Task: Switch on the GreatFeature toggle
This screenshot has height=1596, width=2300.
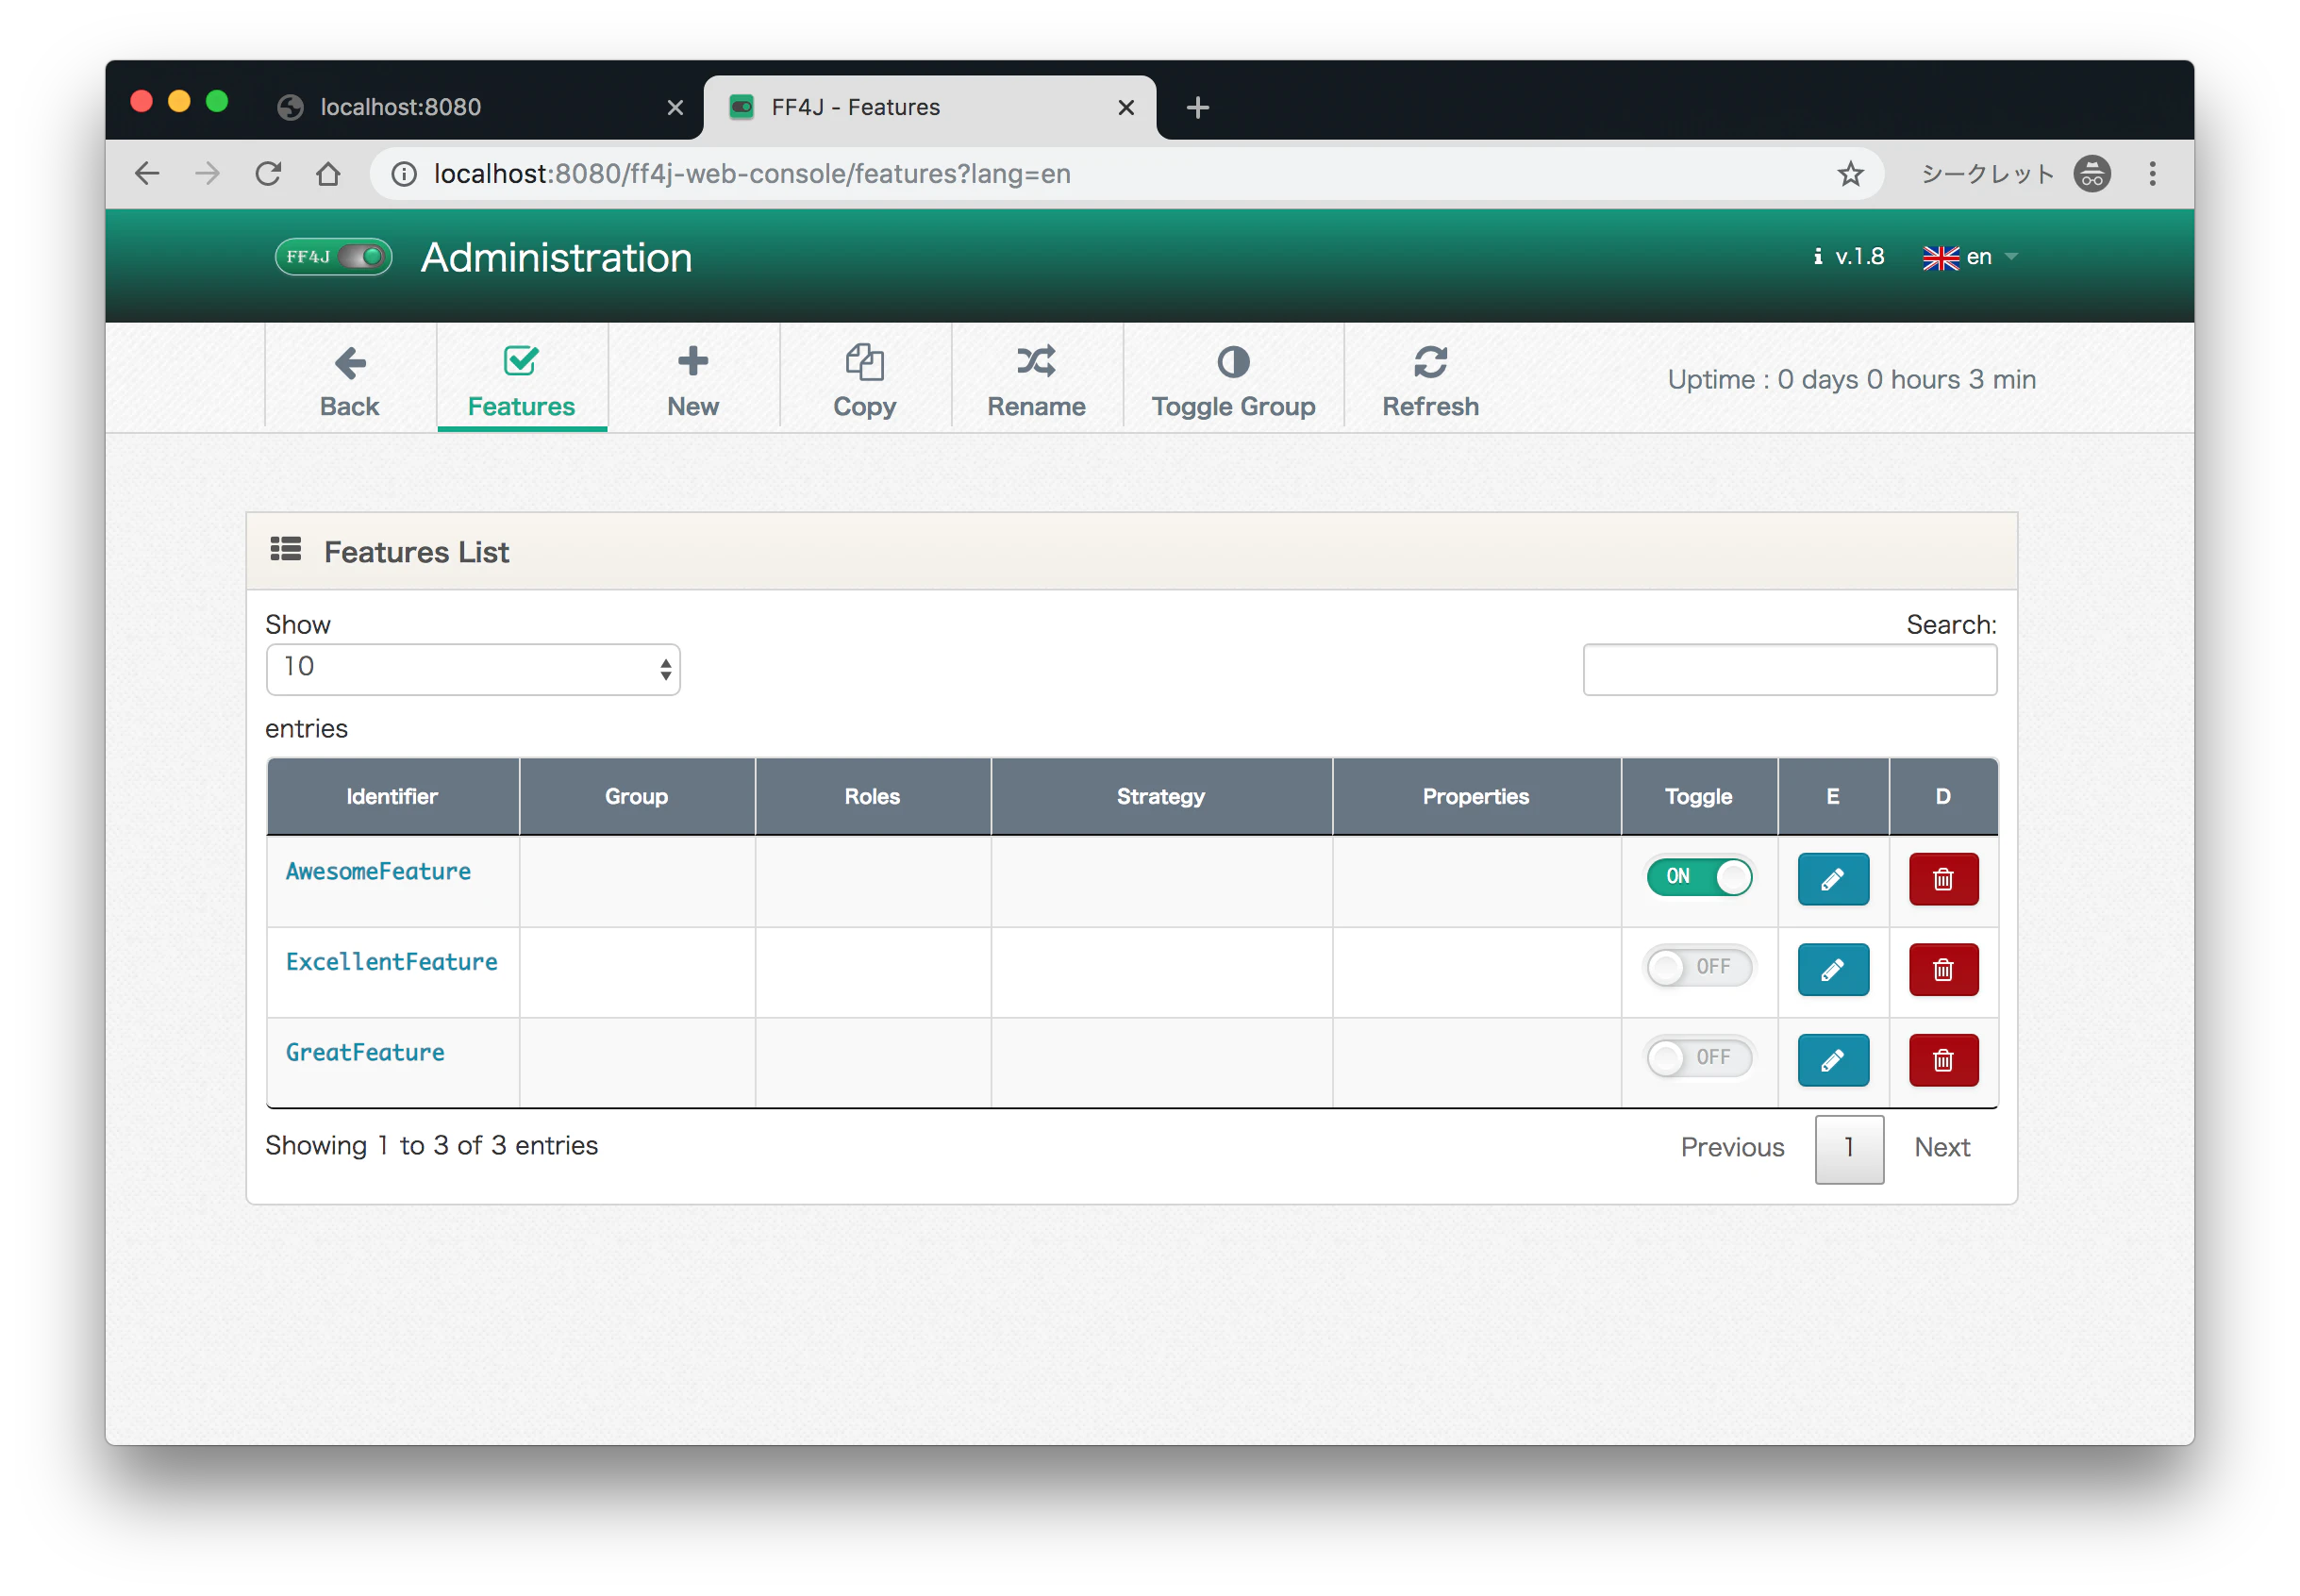Action: (1698, 1057)
